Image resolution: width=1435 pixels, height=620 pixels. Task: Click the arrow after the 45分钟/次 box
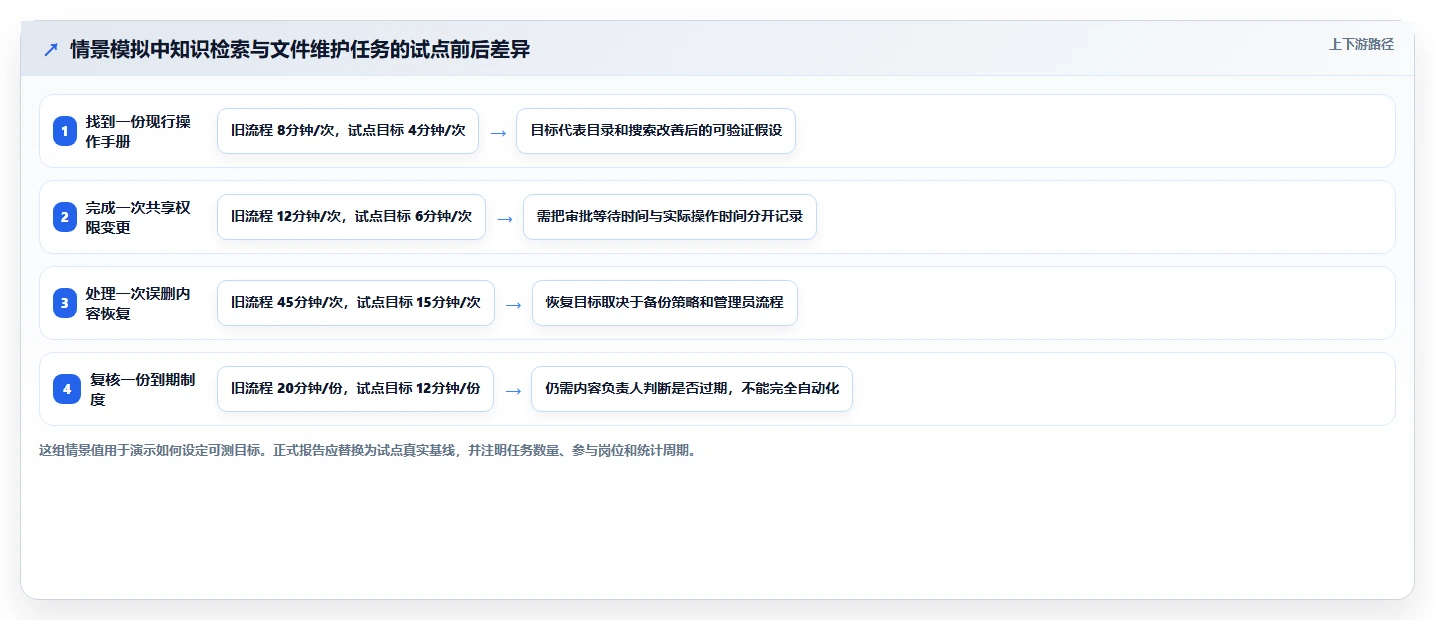[x=514, y=304]
